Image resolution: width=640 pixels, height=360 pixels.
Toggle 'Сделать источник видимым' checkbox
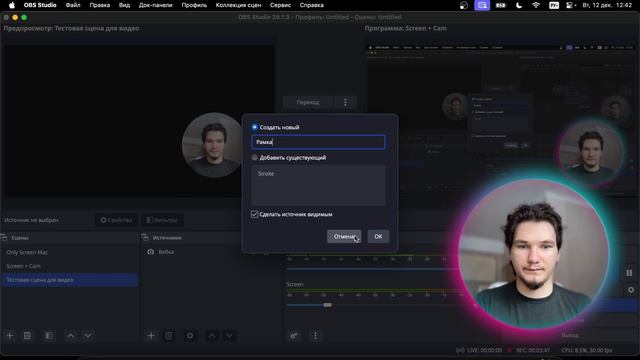pyautogui.click(x=254, y=214)
